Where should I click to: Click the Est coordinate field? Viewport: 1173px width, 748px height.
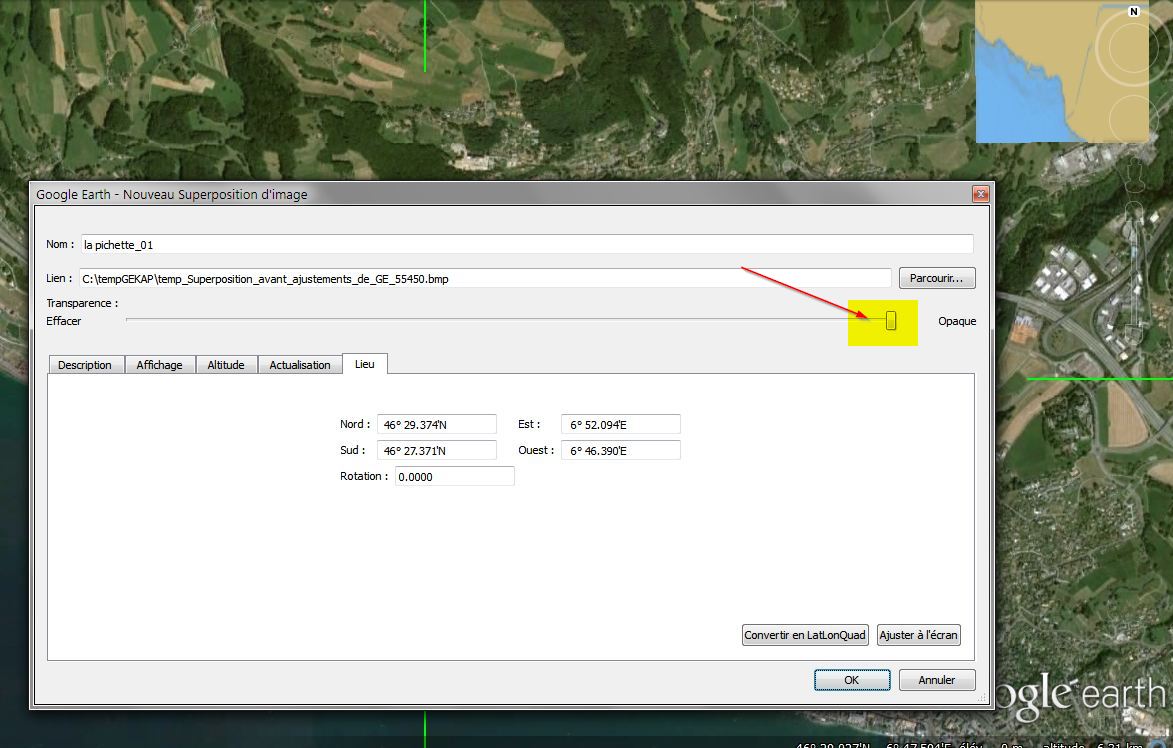621,424
